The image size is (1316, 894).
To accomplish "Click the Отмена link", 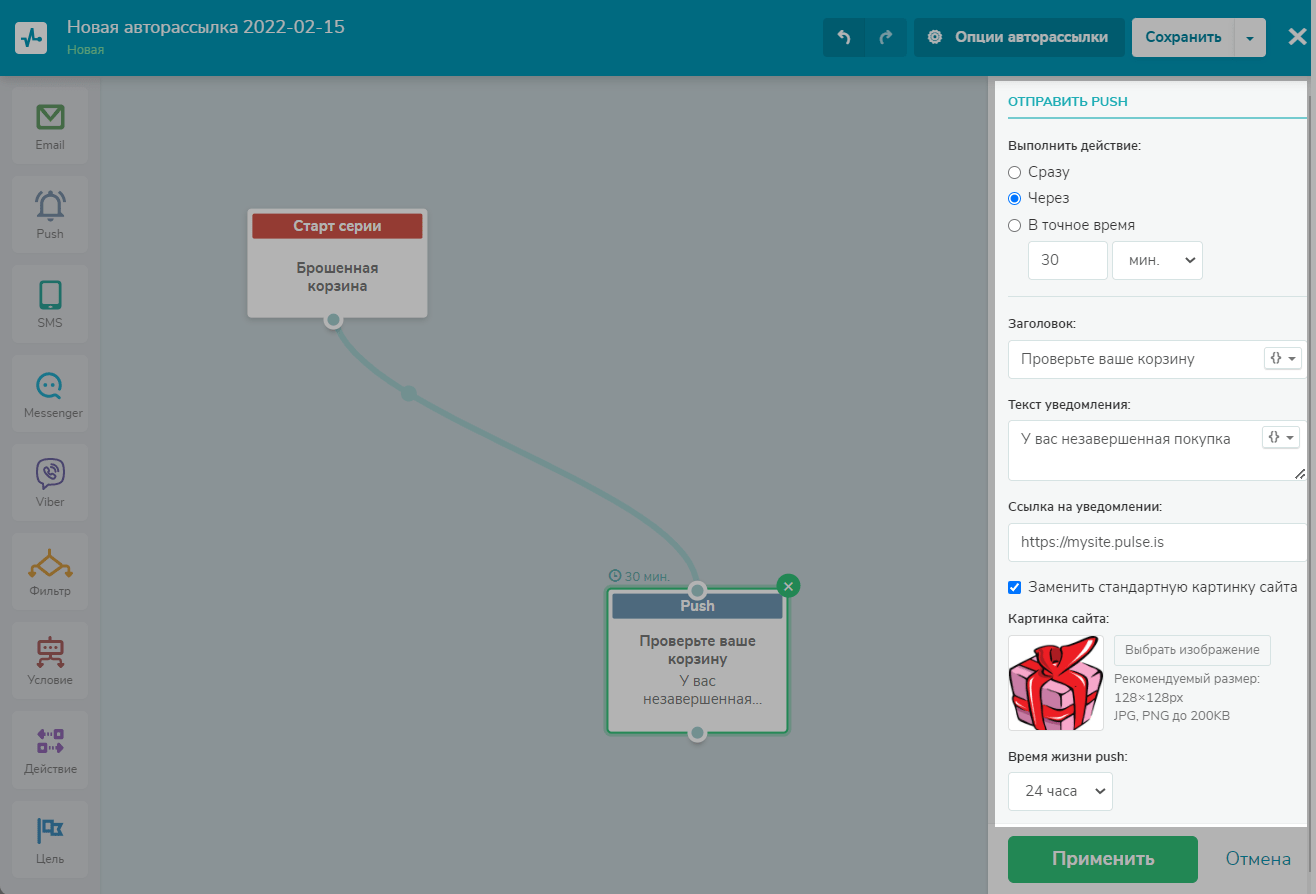I will (1259, 859).
